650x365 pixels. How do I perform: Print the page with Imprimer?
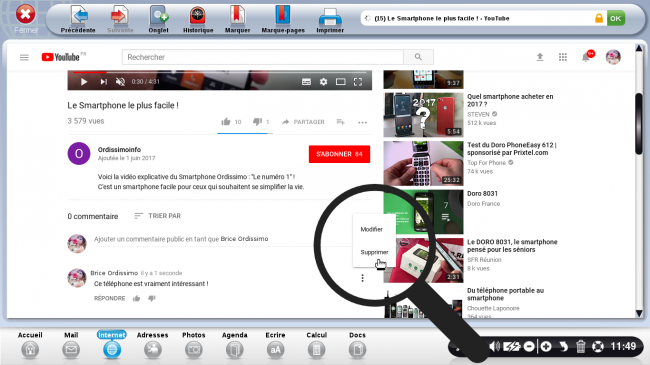click(x=330, y=19)
